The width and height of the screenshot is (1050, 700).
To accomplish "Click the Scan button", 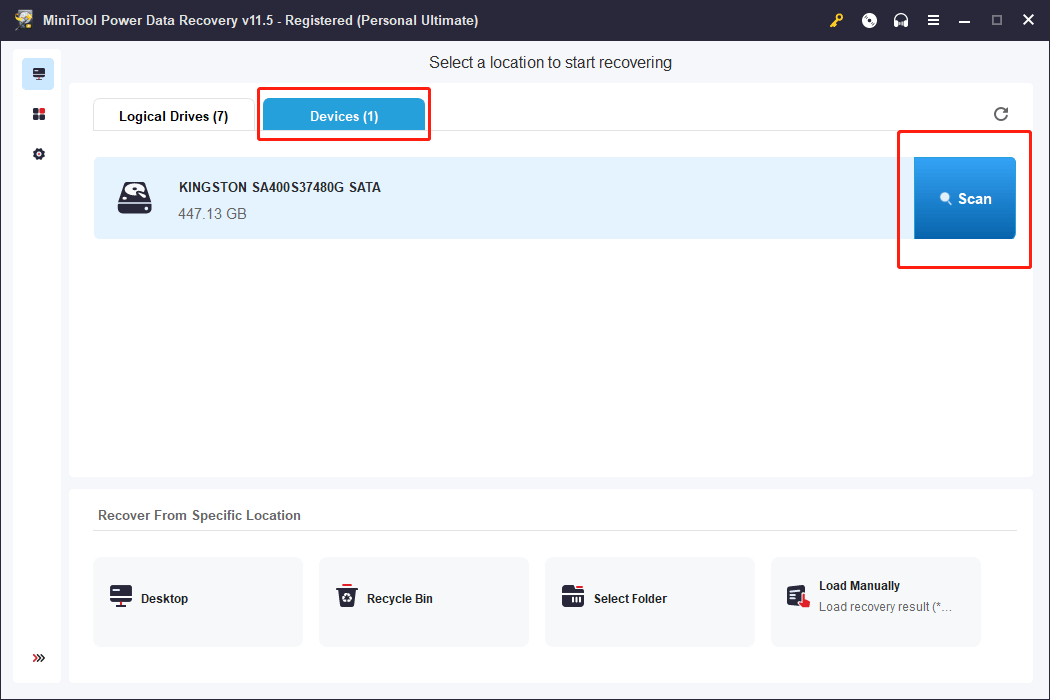I will click(964, 198).
